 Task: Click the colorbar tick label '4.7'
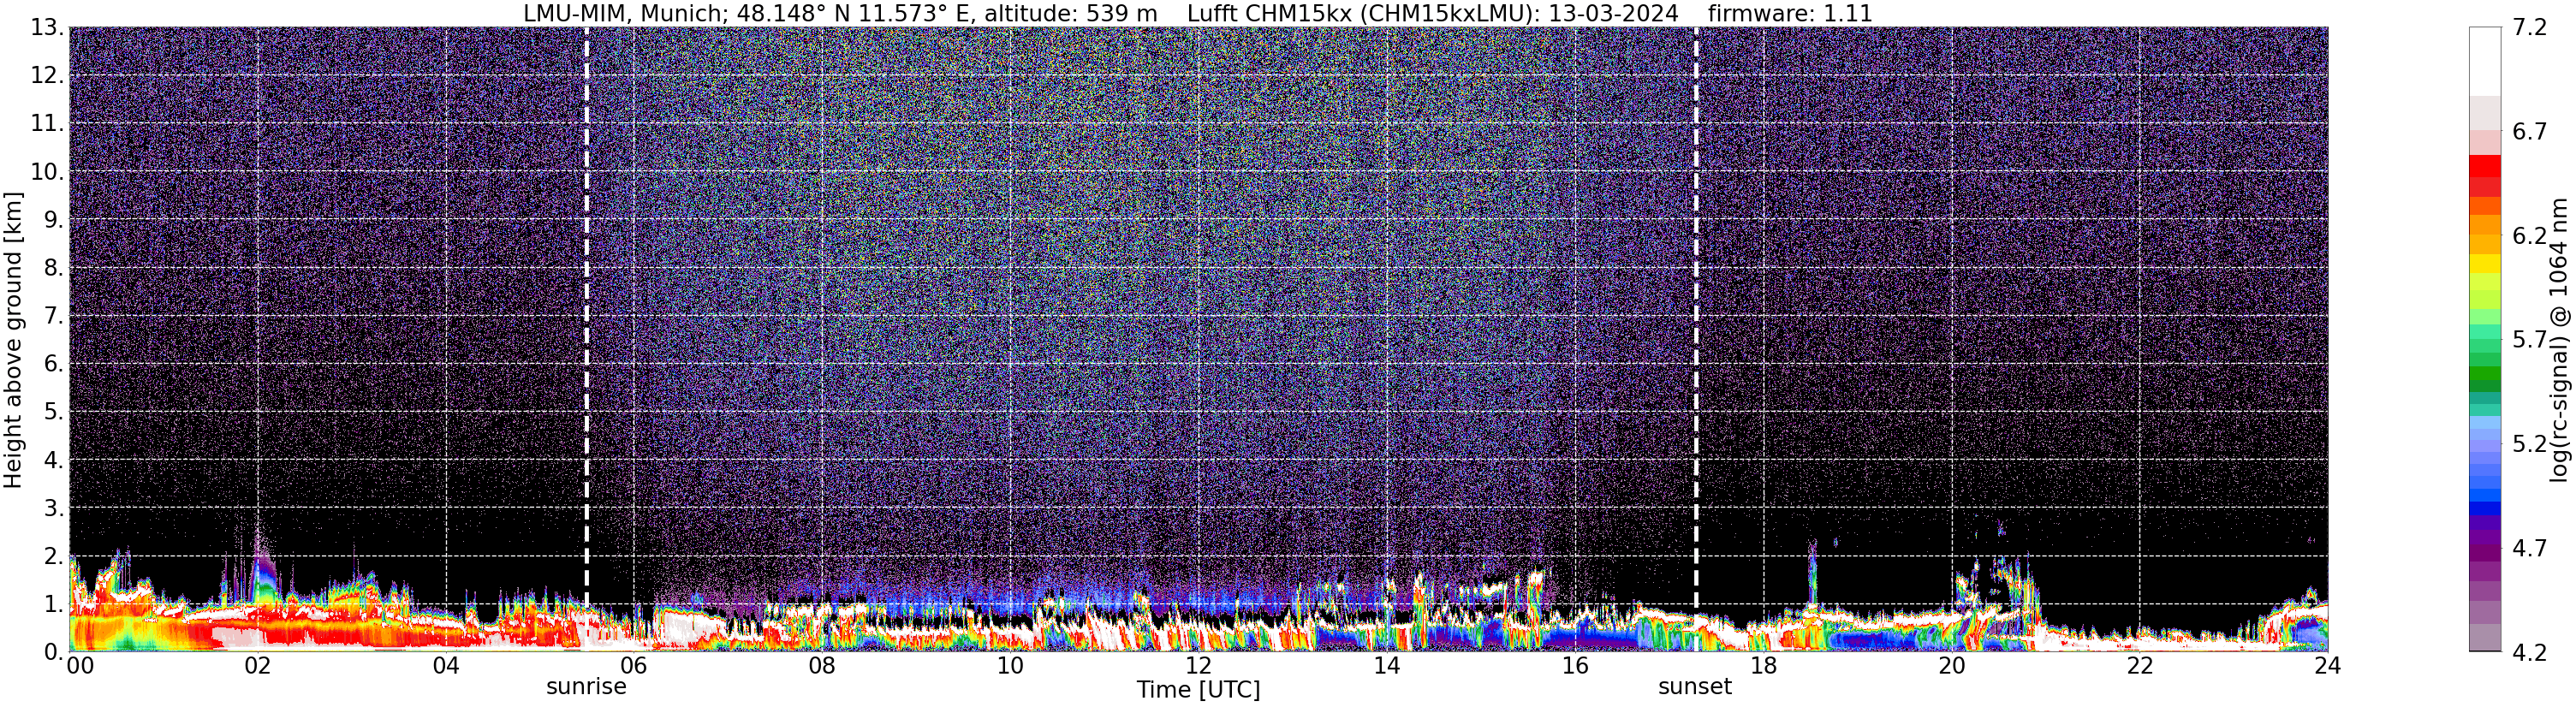point(2529,548)
